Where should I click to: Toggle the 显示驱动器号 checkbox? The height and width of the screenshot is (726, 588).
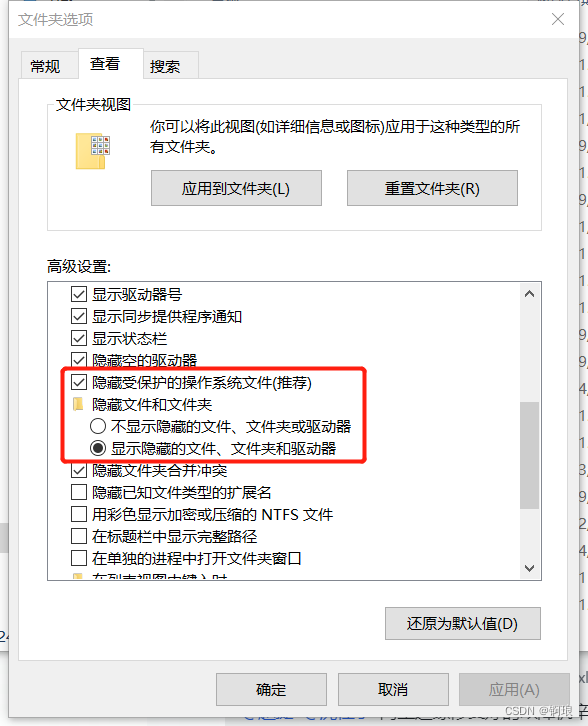(x=79, y=294)
